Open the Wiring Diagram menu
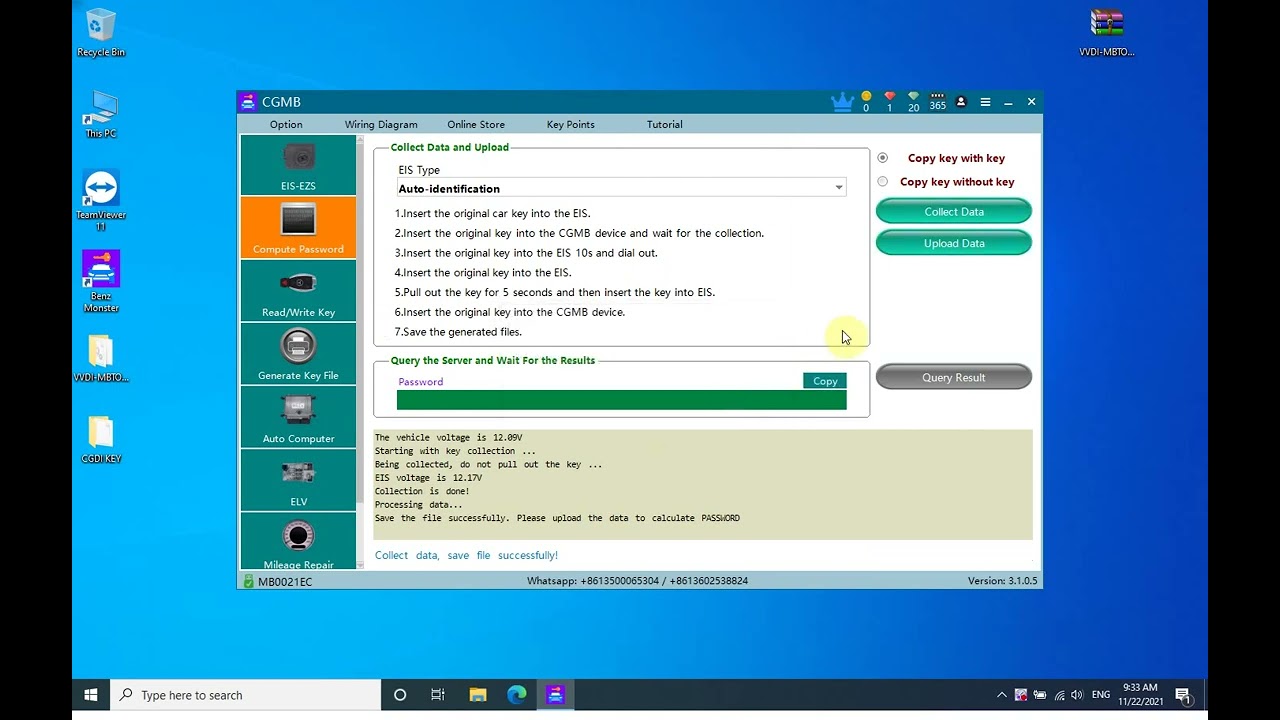1280x720 pixels. [x=381, y=124]
